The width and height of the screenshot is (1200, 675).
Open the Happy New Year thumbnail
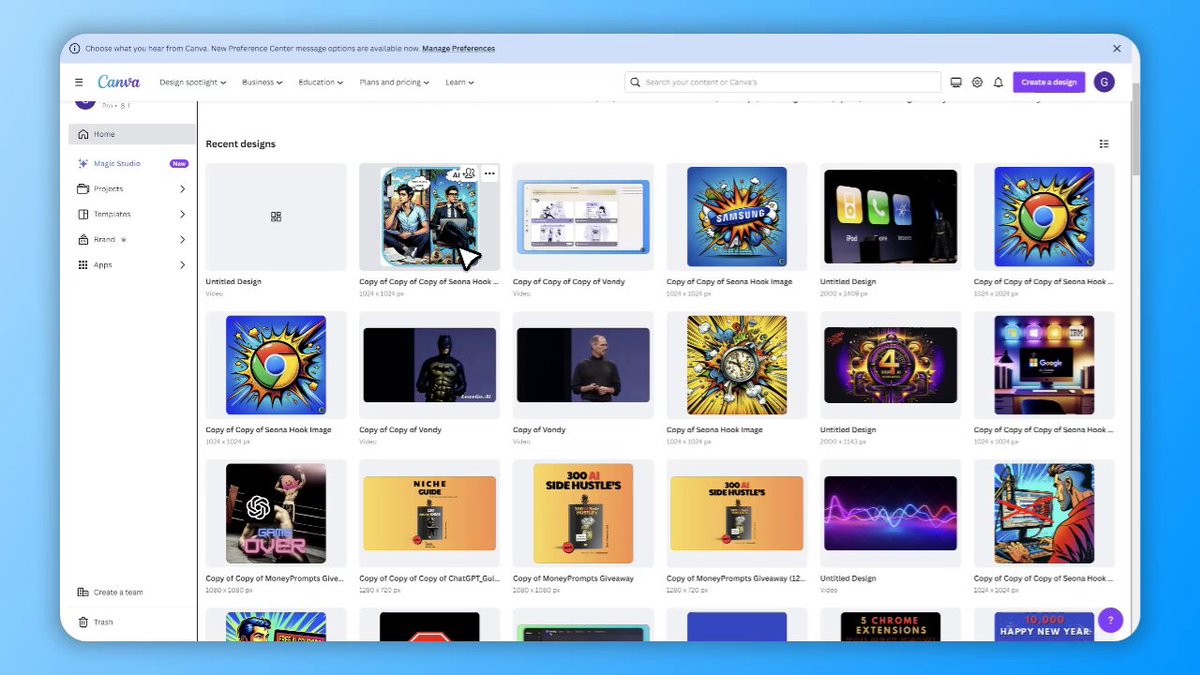[x=1044, y=627]
